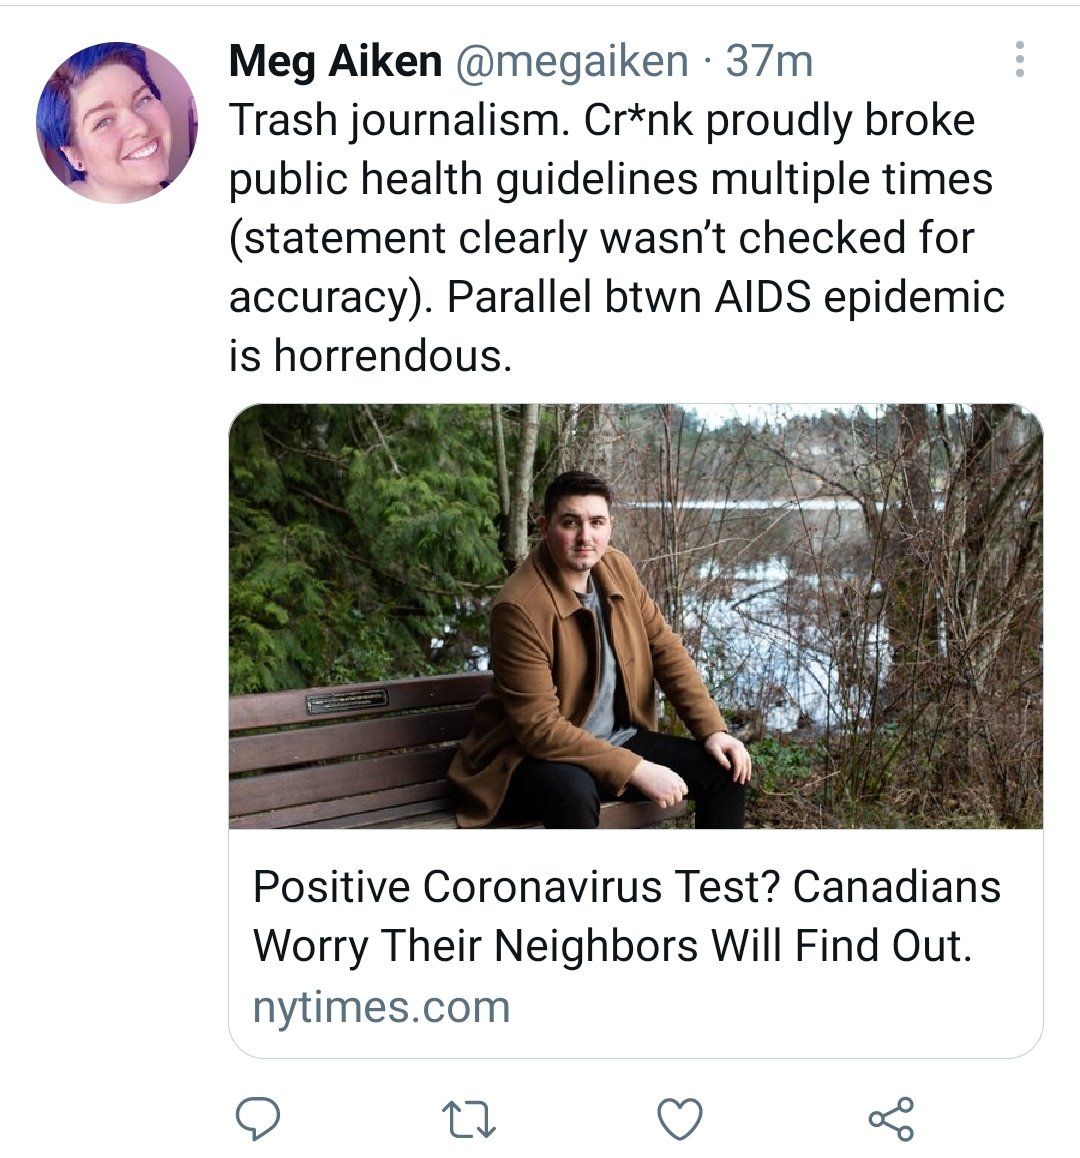Click the nytimes.com domain label
The height and width of the screenshot is (1158, 1080).
point(381,1006)
